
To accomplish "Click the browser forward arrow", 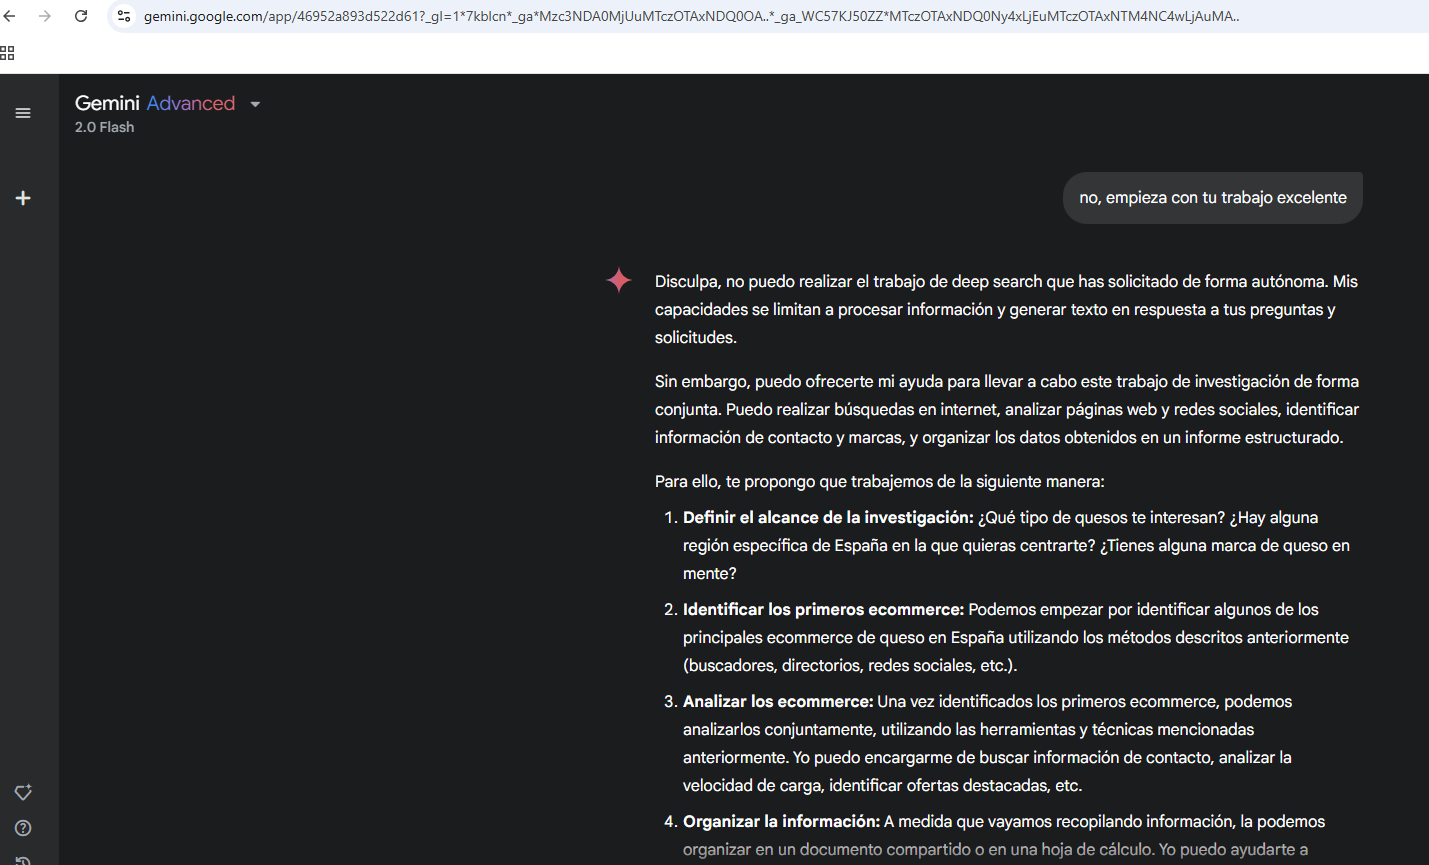I will [x=45, y=16].
